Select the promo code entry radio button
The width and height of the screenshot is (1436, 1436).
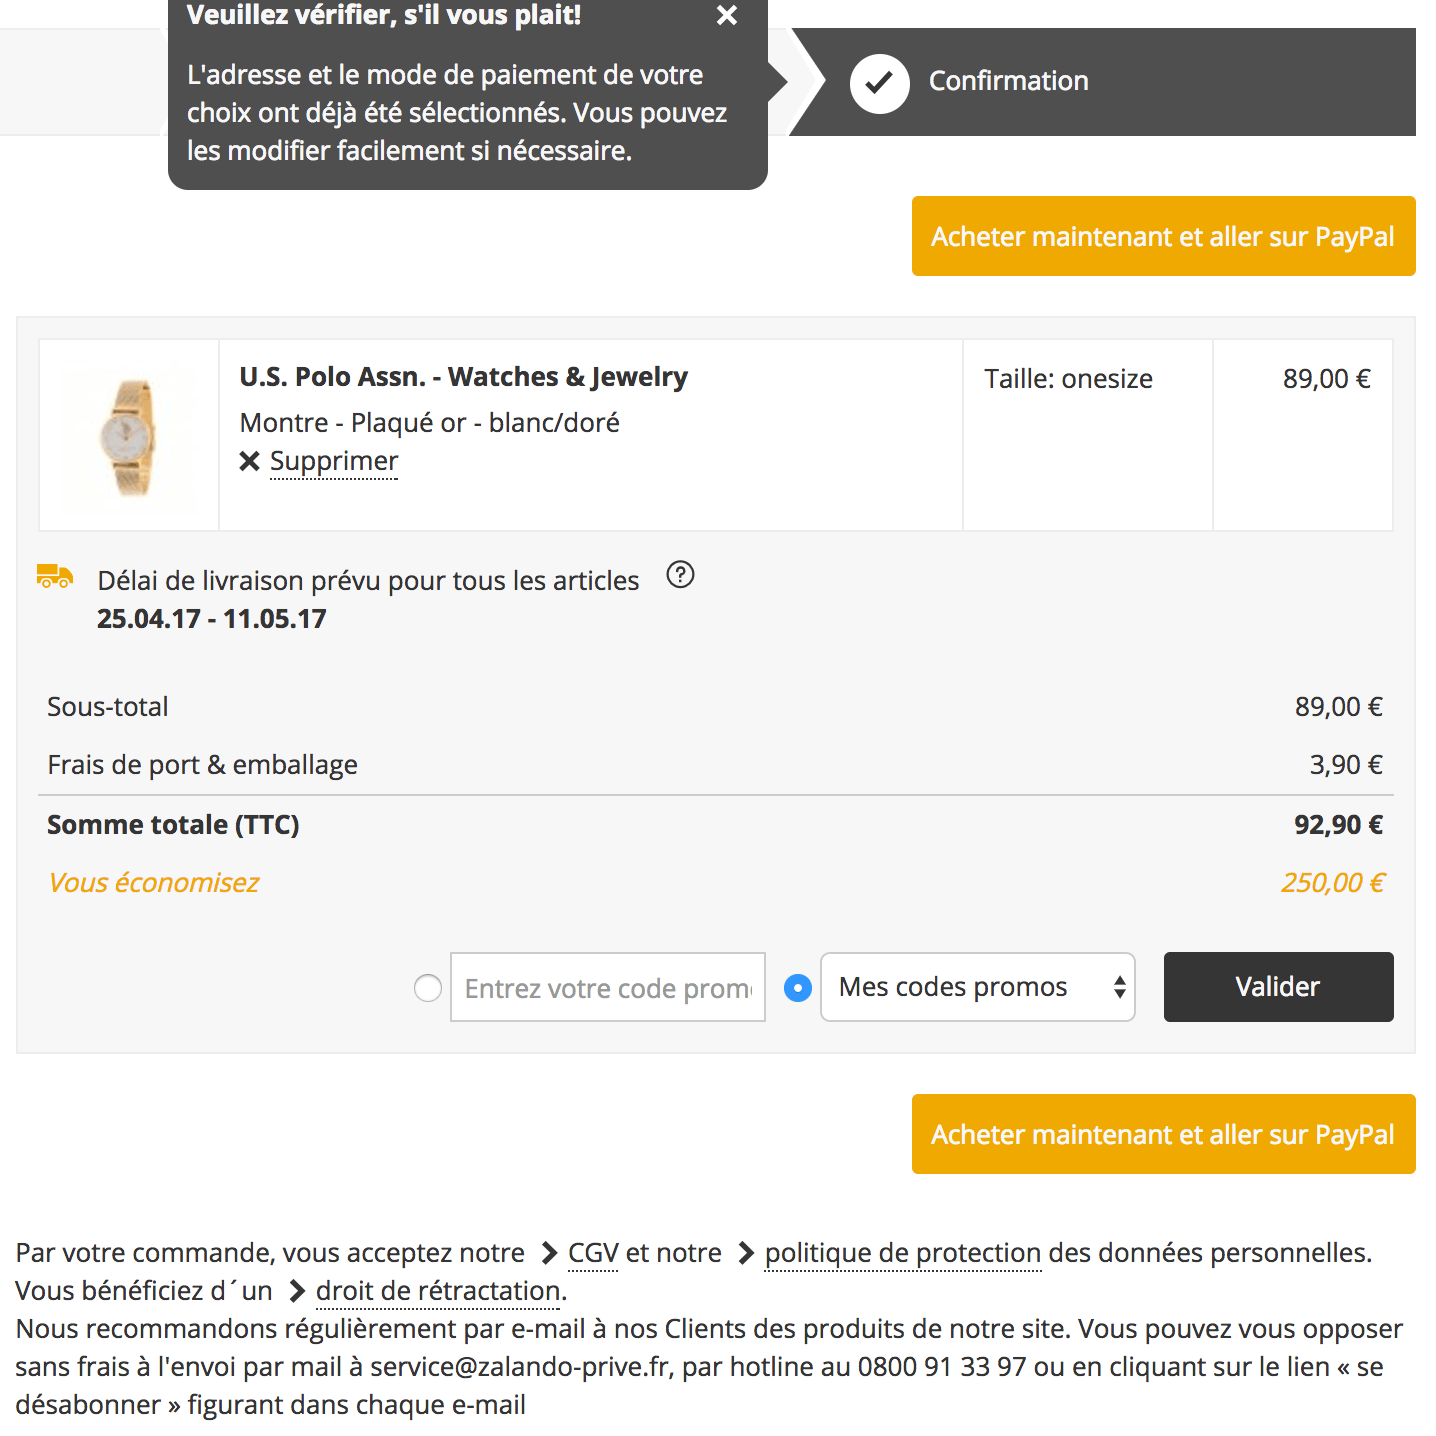pyautogui.click(x=428, y=987)
